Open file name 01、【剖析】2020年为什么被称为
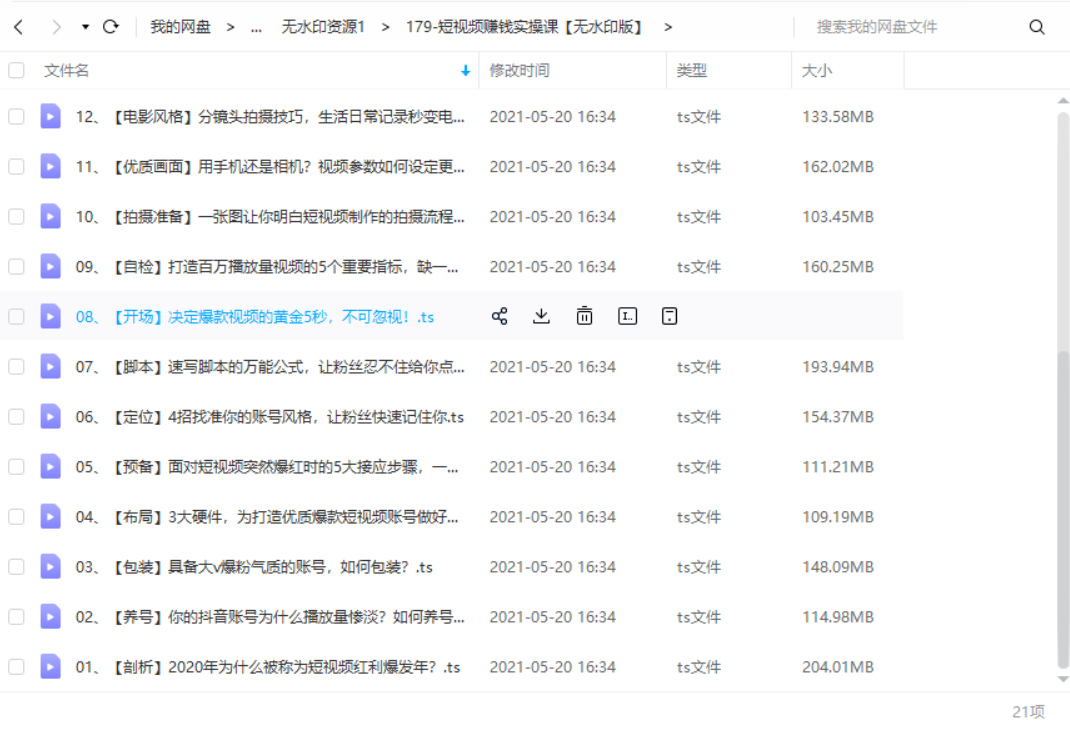The width and height of the screenshot is (1070, 733). click(x=268, y=667)
